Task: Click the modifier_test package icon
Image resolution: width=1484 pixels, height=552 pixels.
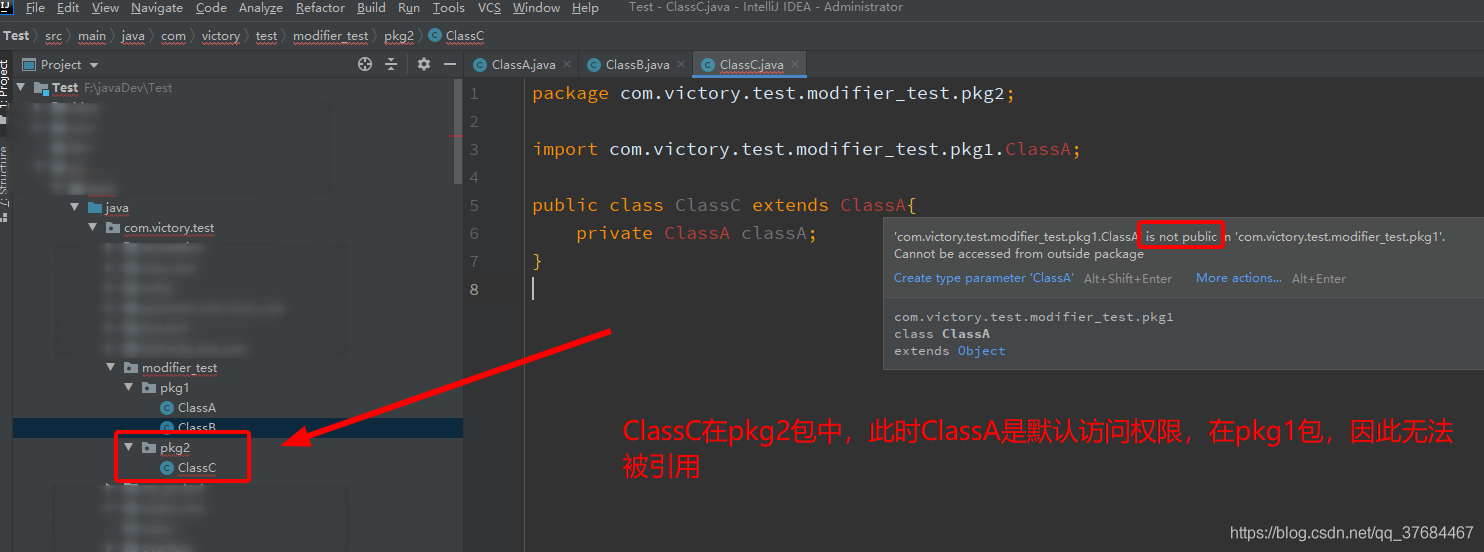Action: [131, 368]
